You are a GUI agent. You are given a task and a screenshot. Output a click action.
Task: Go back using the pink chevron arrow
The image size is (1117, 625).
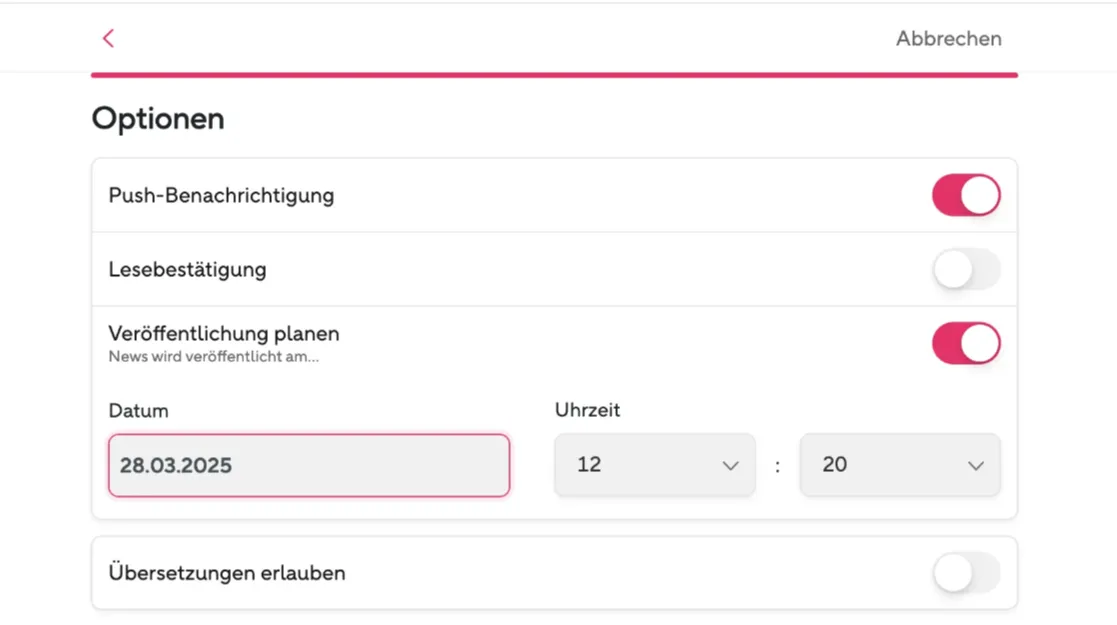[108, 38]
